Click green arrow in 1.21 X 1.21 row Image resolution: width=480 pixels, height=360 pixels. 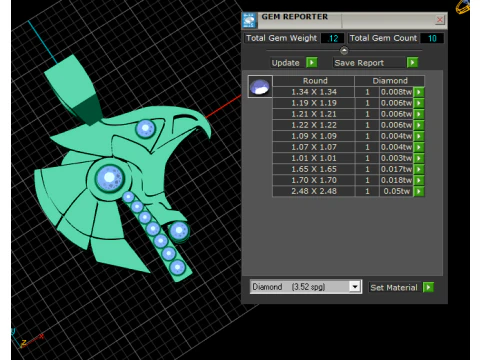419,114
